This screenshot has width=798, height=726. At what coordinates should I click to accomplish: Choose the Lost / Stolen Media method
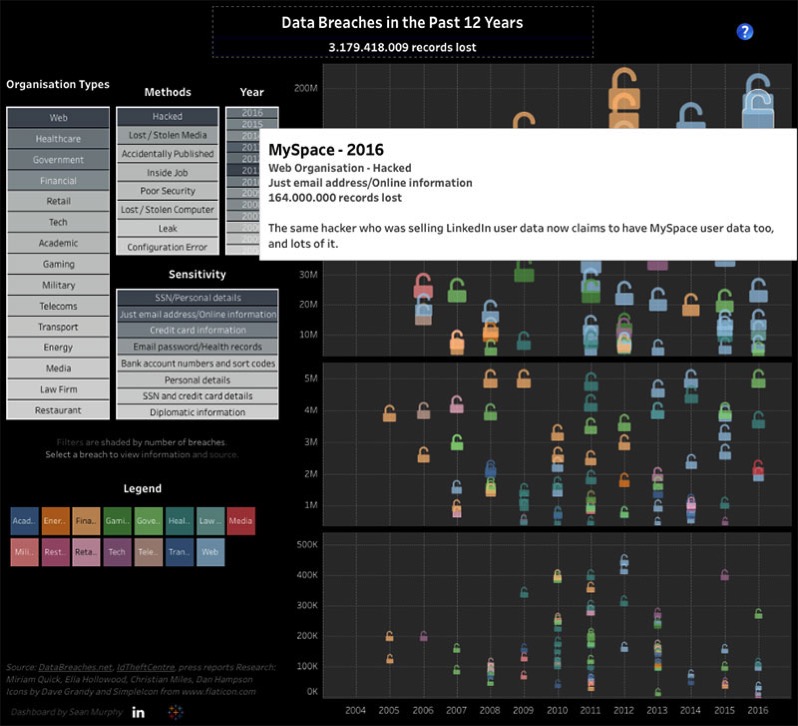[167, 135]
